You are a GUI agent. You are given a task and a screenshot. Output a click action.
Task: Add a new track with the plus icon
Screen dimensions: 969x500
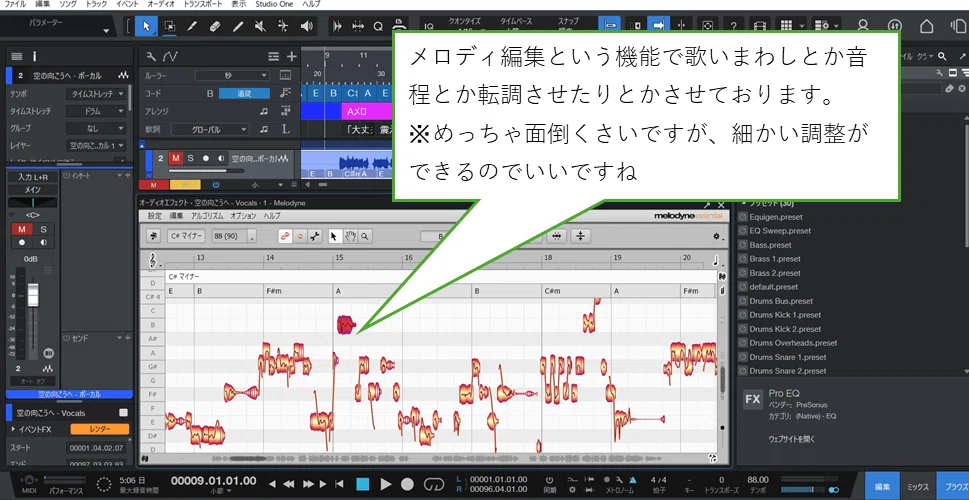(291, 57)
